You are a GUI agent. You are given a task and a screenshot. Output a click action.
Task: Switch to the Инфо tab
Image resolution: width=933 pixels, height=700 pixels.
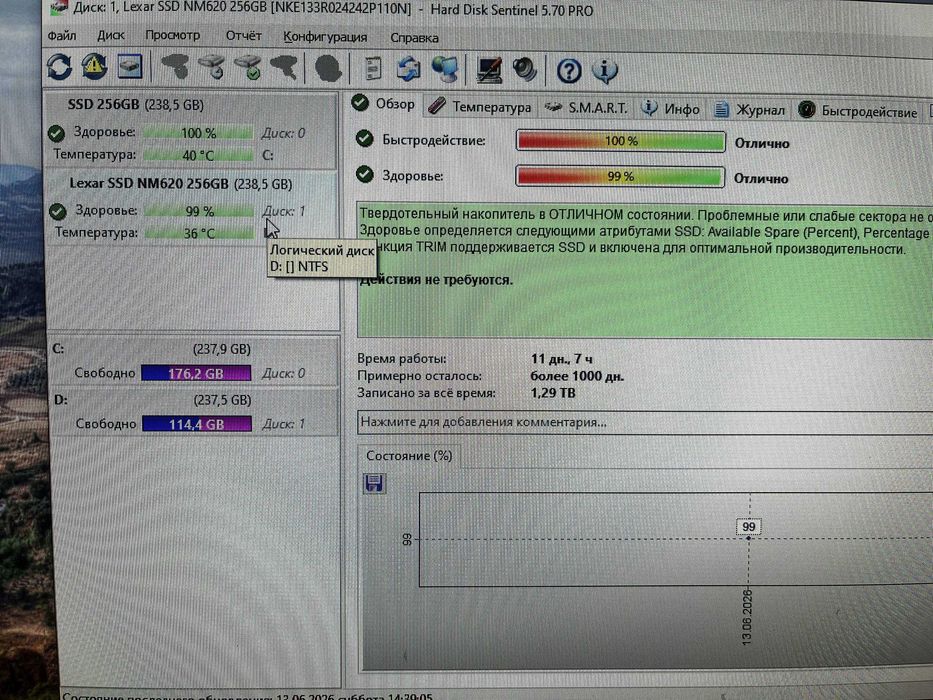(671, 109)
